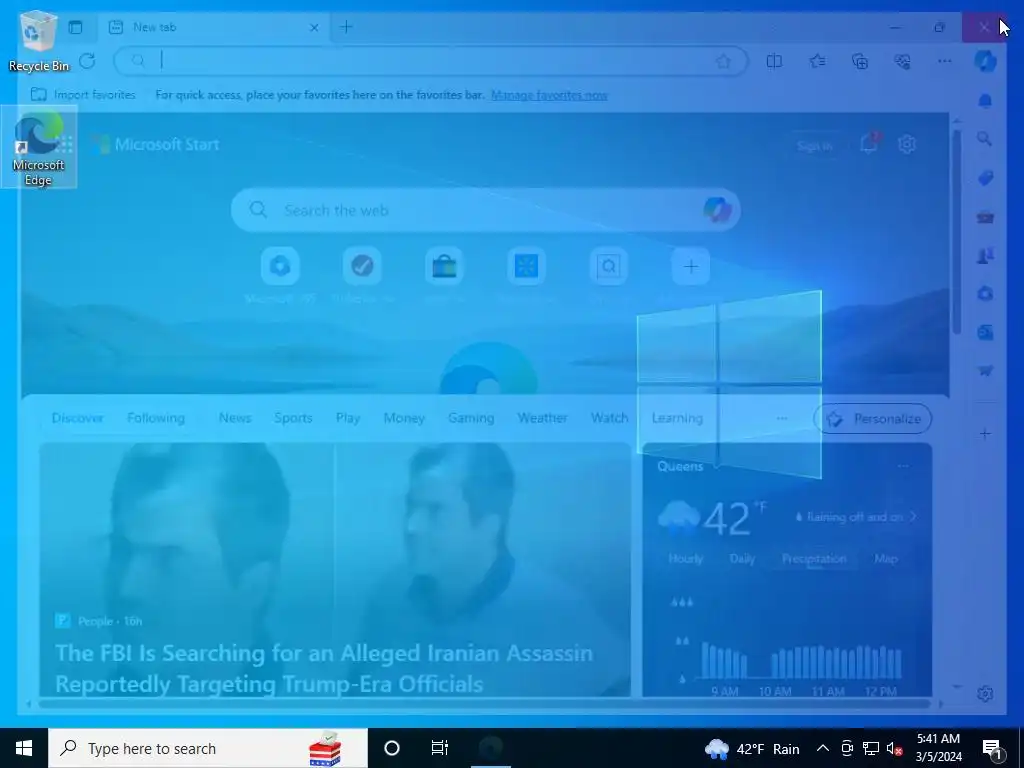Open the Sports feed tab

pyautogui.click(x=293, y=418)
